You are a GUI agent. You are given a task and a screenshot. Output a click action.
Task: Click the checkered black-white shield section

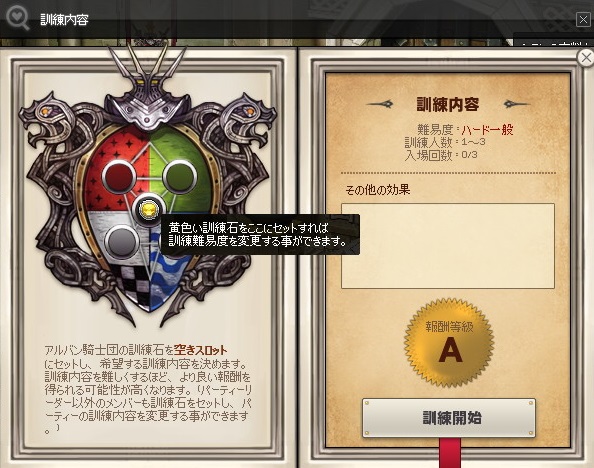click(129, 284)
